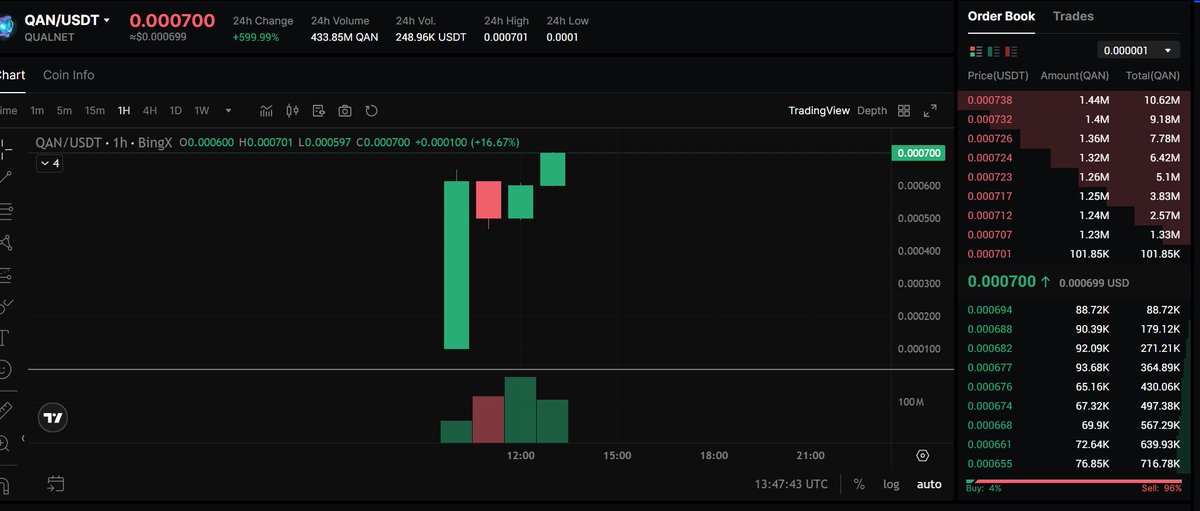1200x511 pixels.
Task: Open the more timeframes dropdown arrow
Action: (228, 110)
